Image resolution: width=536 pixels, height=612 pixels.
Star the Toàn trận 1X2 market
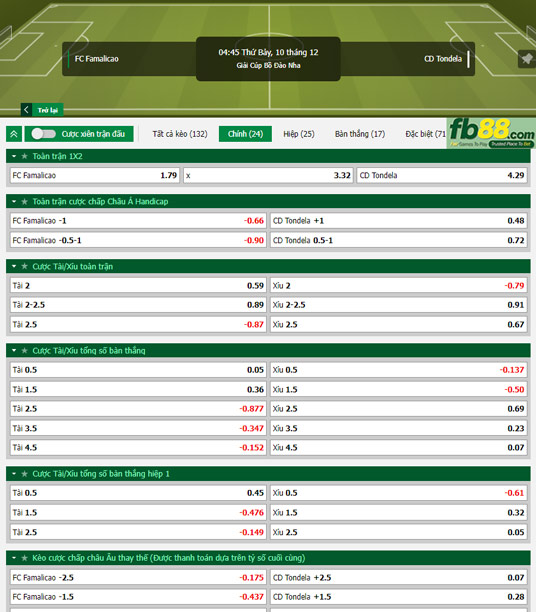tap(25, 156)
